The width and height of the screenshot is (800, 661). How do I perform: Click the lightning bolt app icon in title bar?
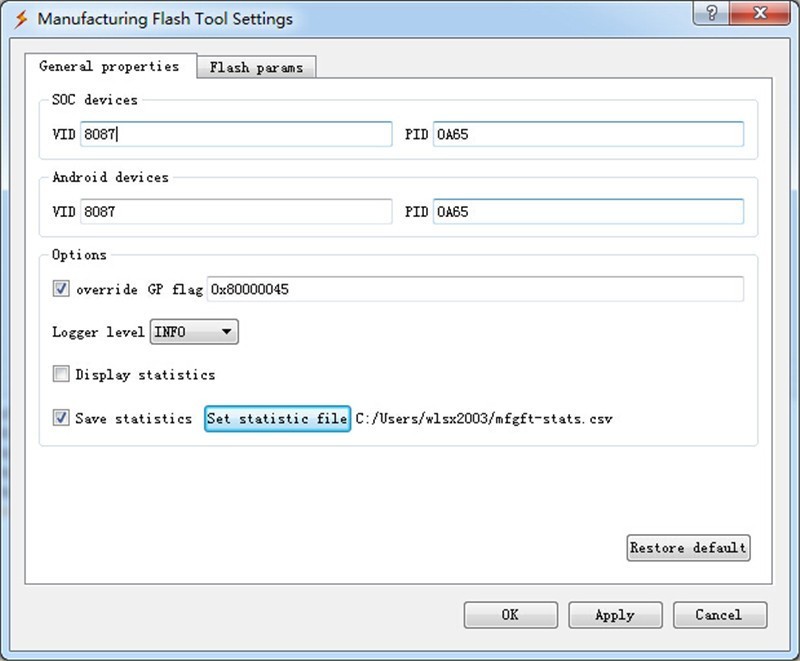pos(21,19)
